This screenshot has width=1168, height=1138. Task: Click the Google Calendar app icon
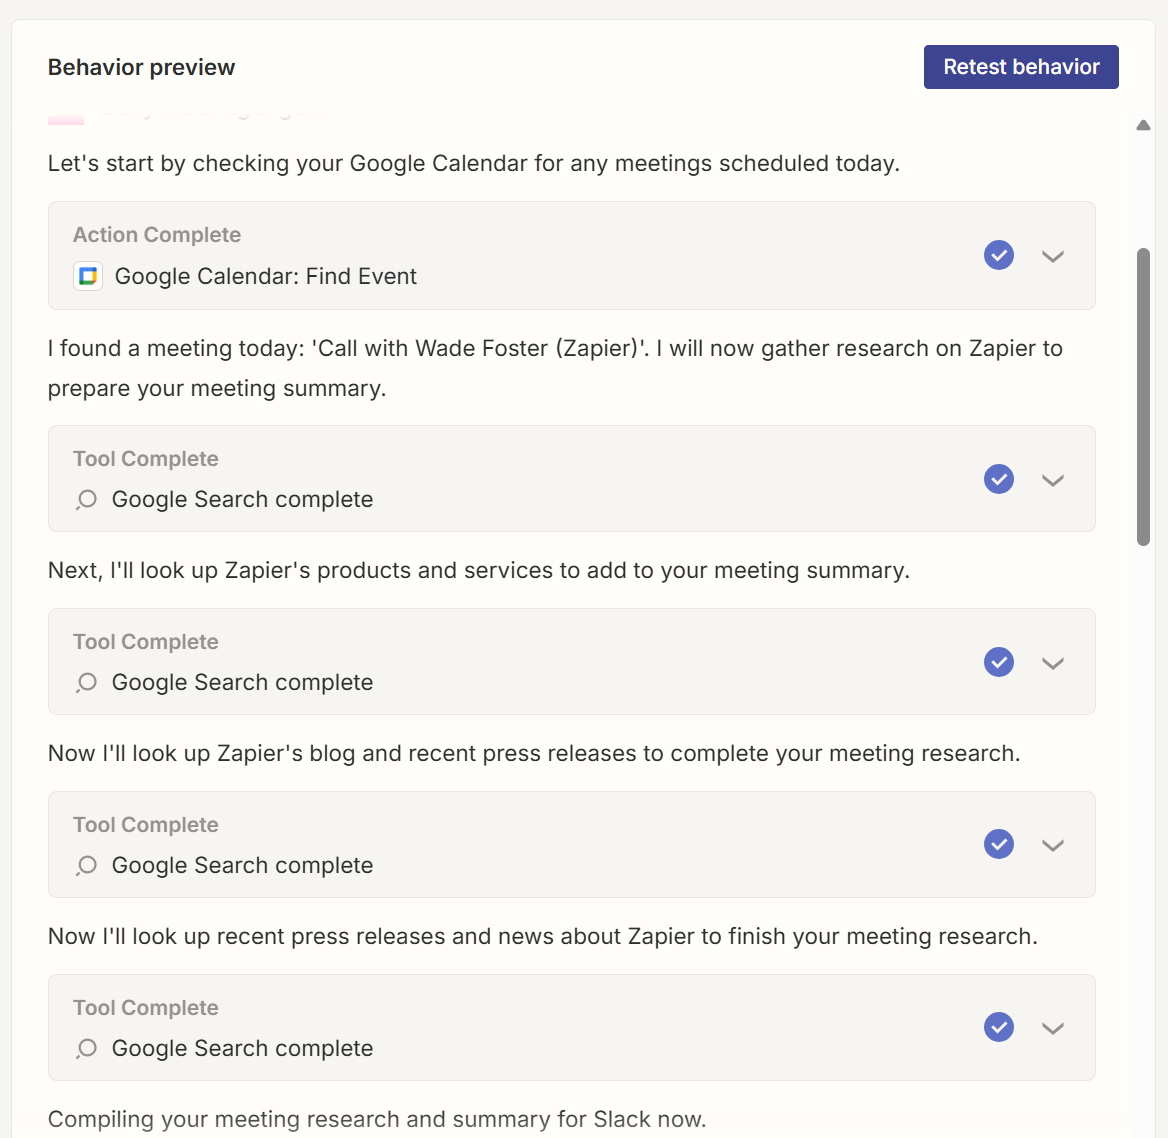pos(88,276)
